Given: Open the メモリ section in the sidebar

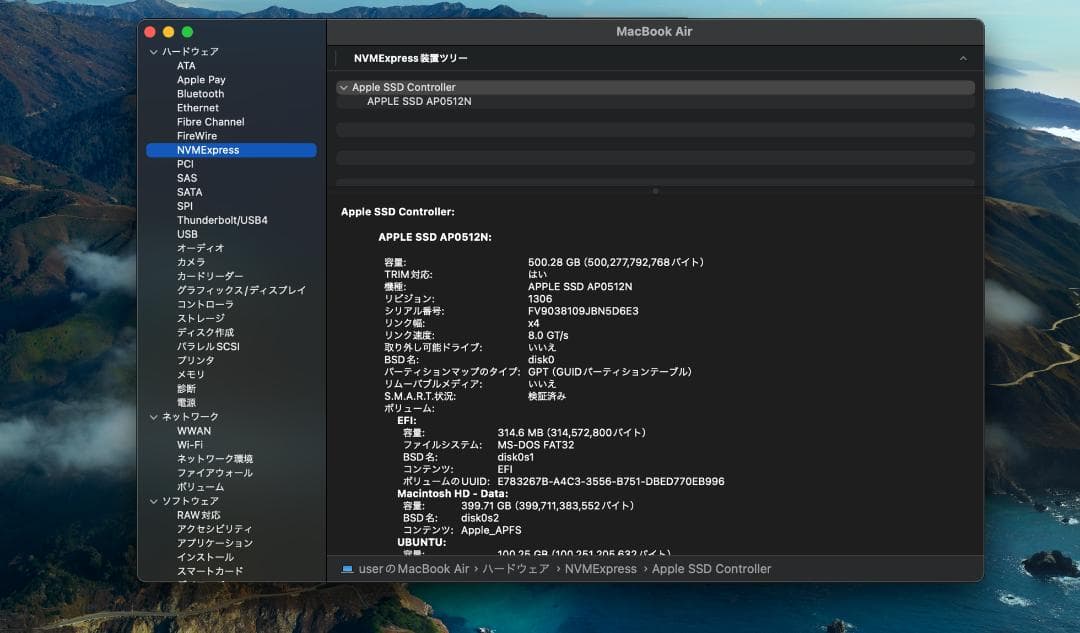Looking at the screenshot, I should [191, 373].
